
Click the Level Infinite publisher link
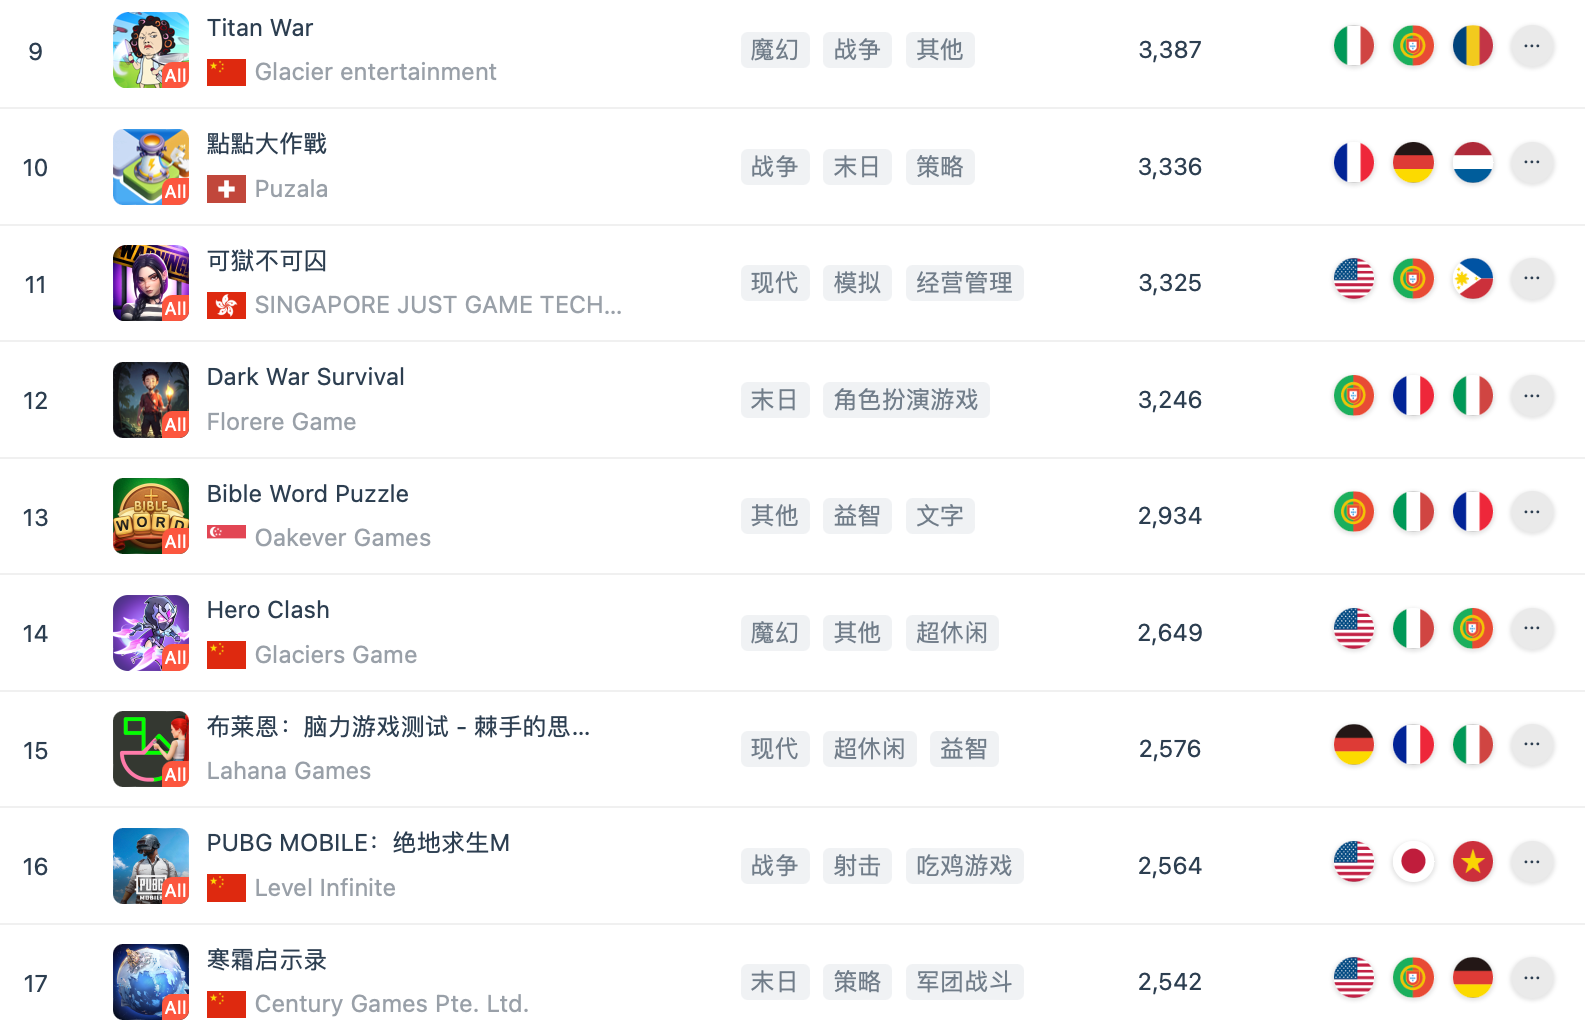(x=325, y=887)
